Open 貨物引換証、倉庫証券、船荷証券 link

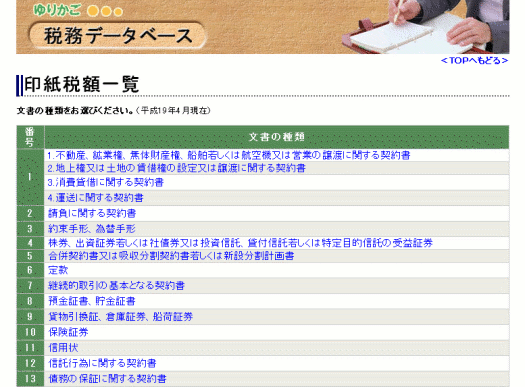[121, 317]
